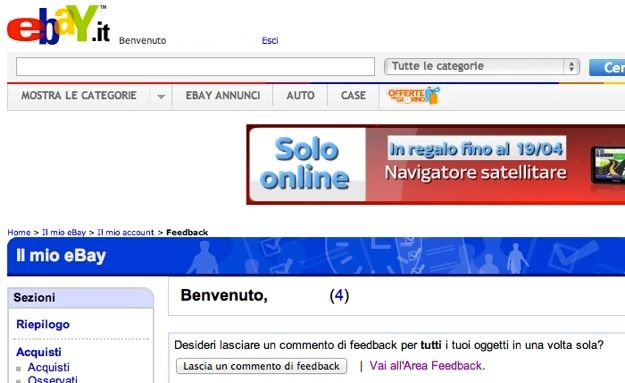Select the Case tab

(353, 96)
